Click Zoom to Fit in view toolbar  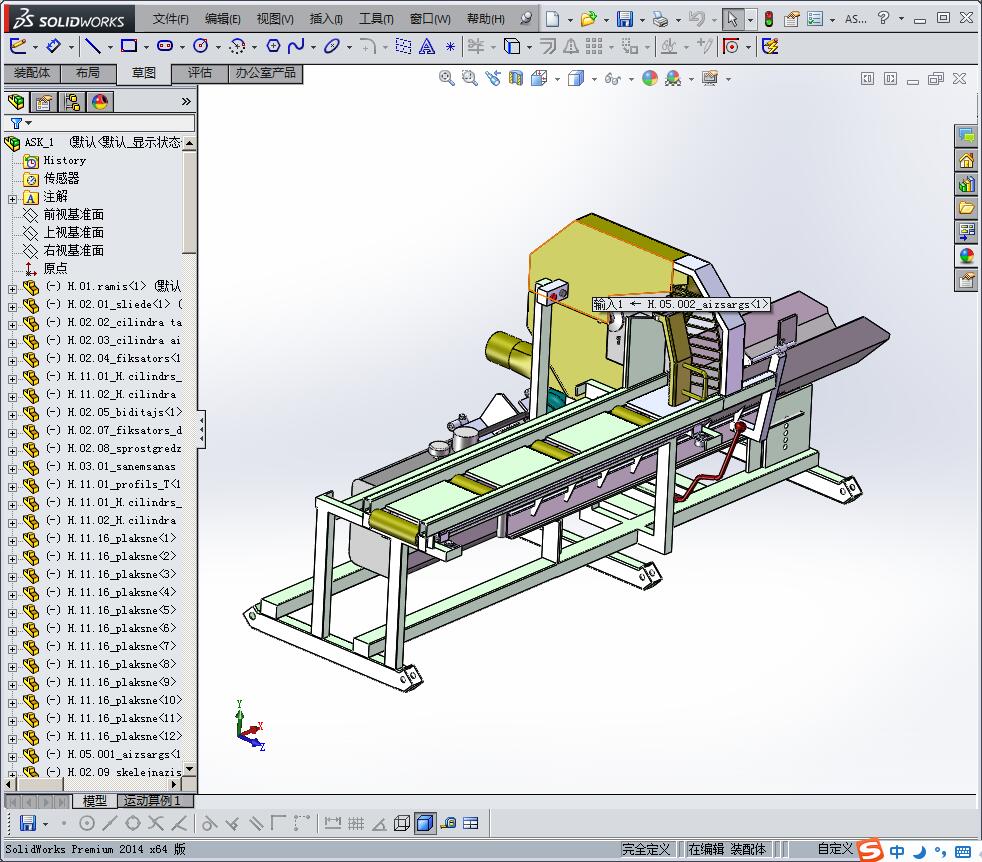(x=447, y=78)
